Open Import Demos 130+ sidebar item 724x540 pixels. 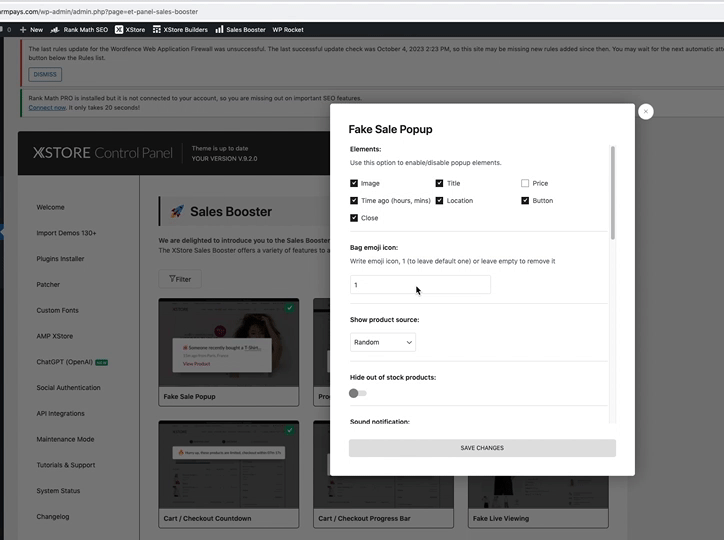point(66,233)
